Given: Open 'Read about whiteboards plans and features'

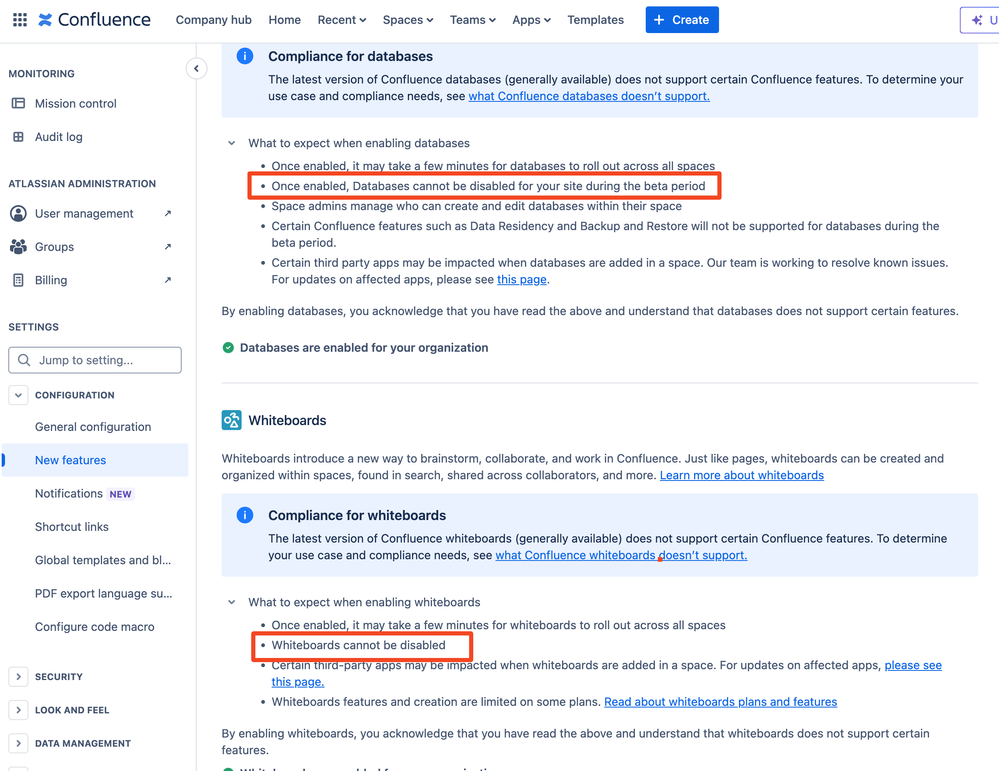Looking at the screenshot, I should pyautogui.click(x=721, y=702).
